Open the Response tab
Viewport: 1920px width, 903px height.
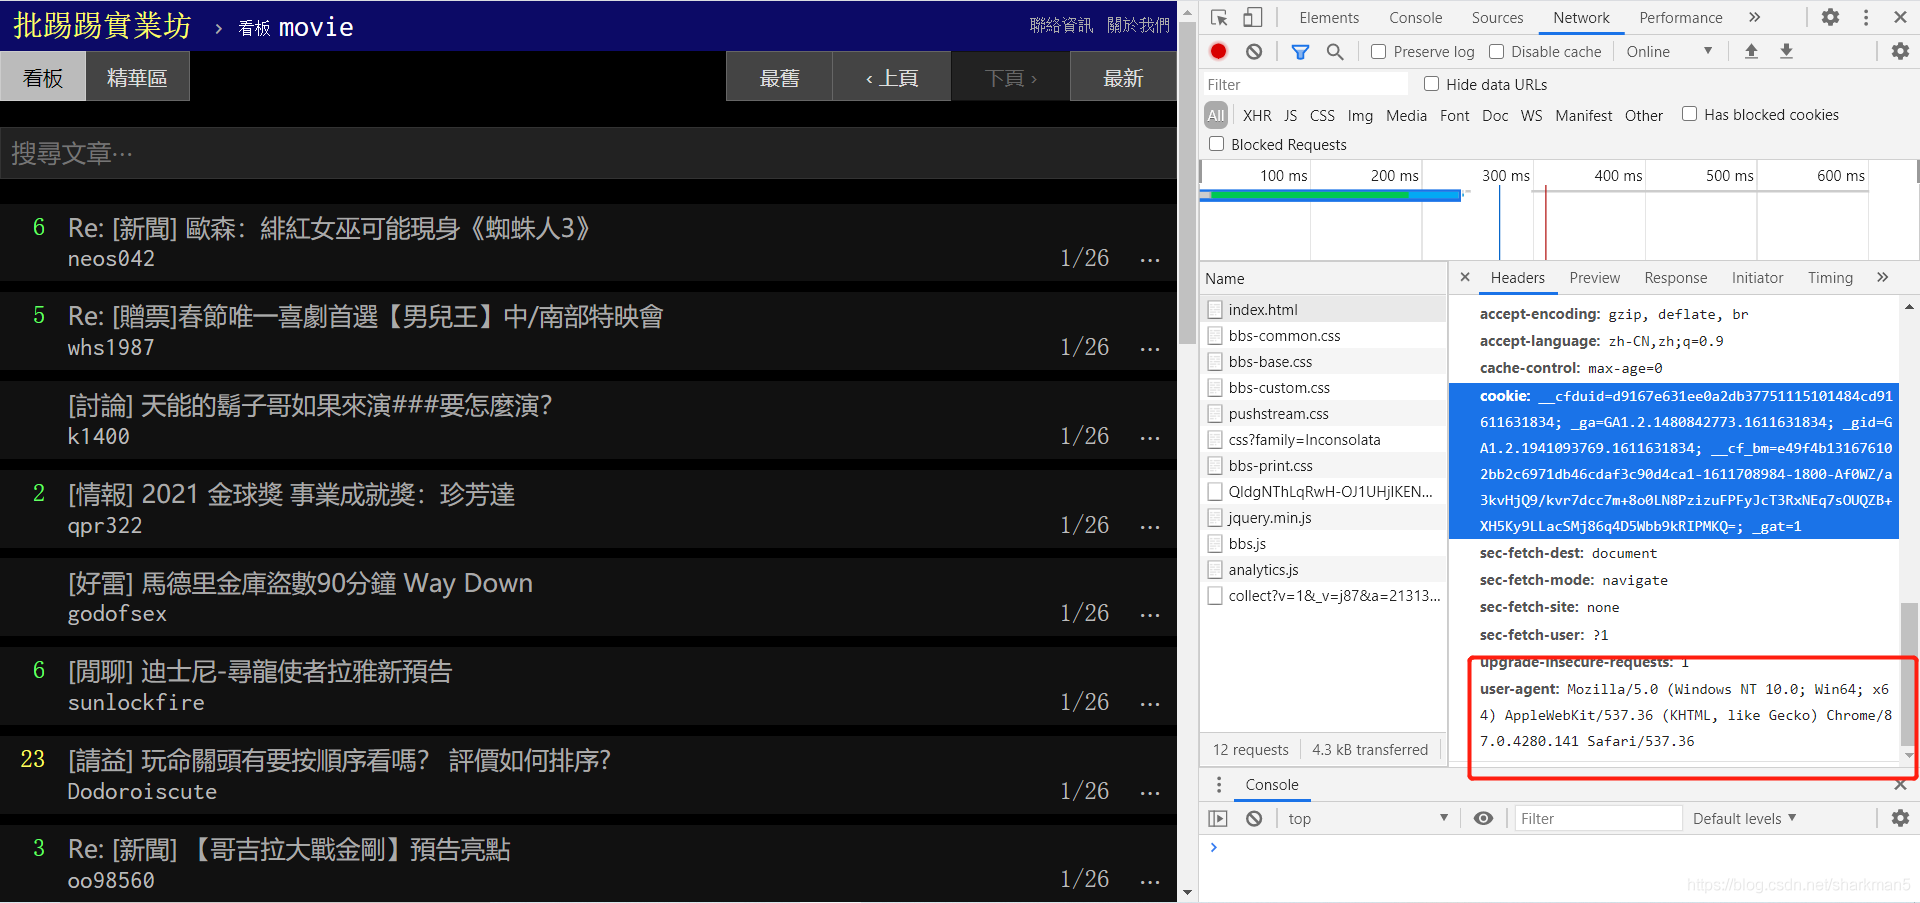pos(1675,277)
